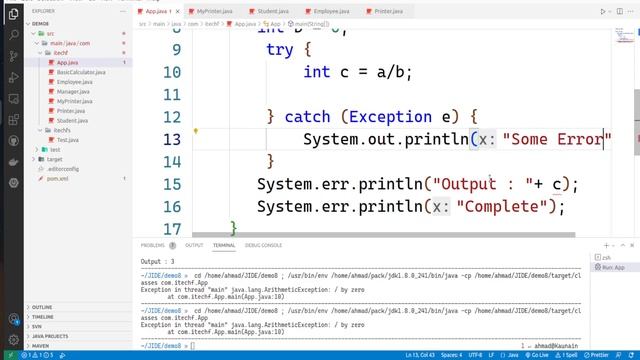Open the GitHub view in activity bar
640x360 pixels.
point(13,141)
